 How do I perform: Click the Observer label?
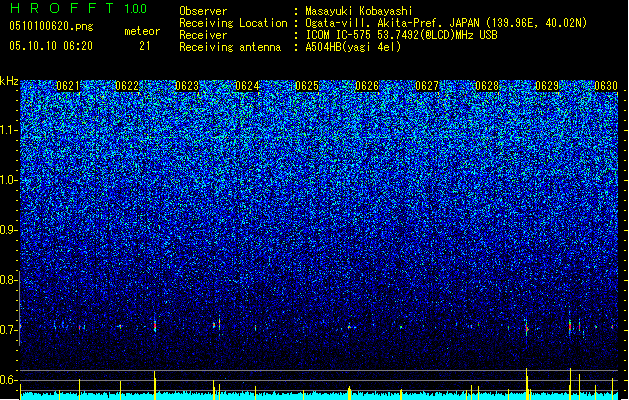click(x=203, y=11)
